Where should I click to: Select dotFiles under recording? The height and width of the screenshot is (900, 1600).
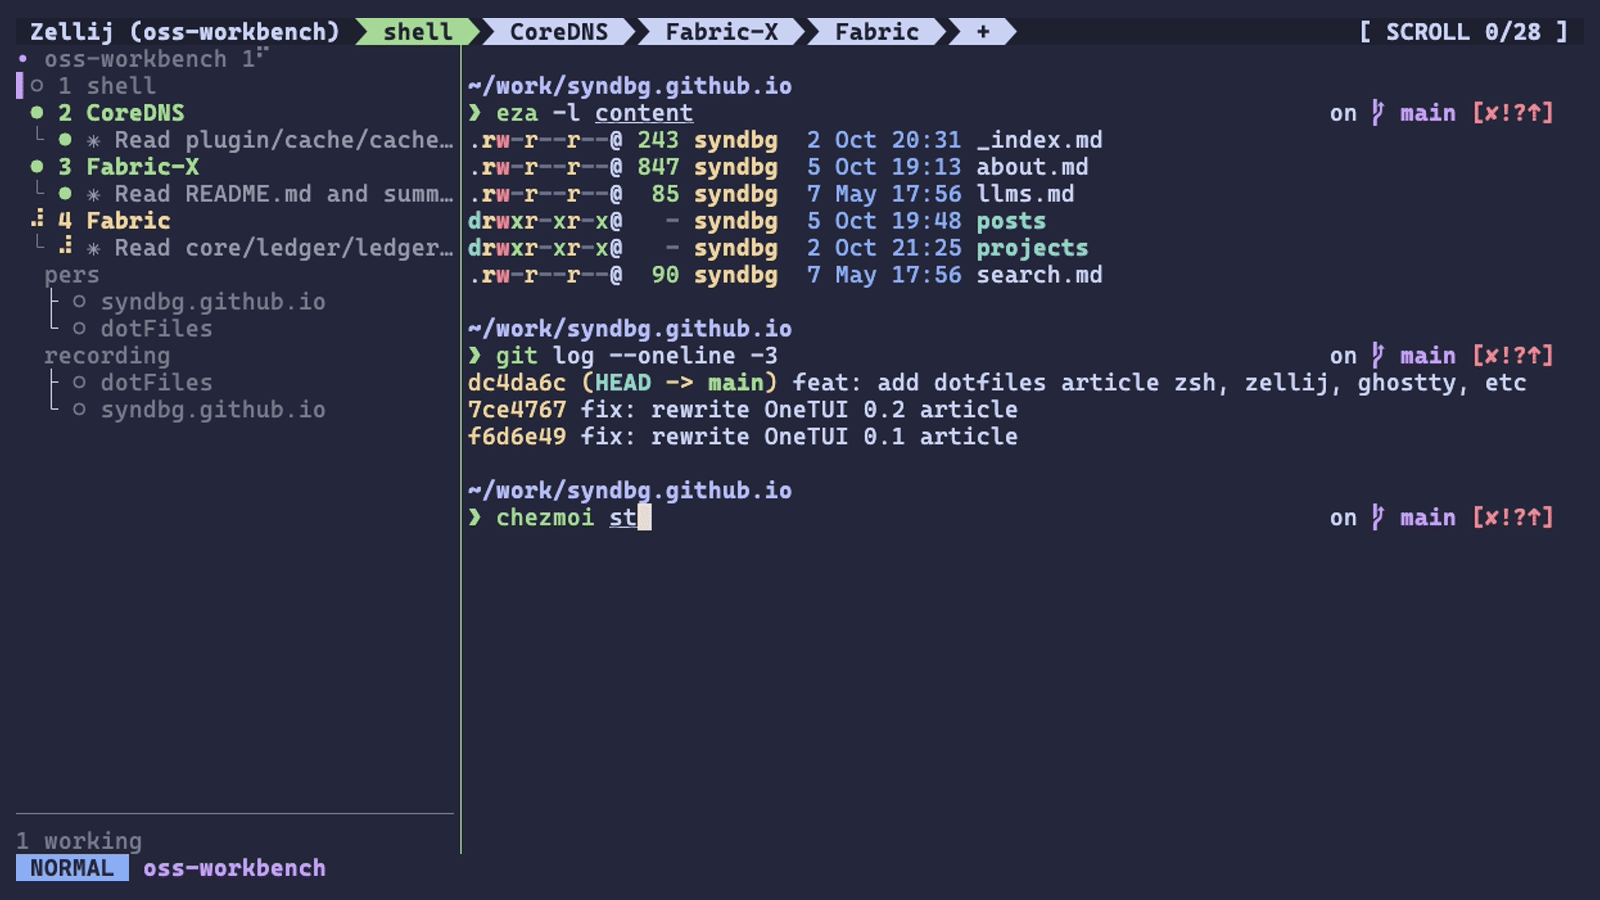156,383
